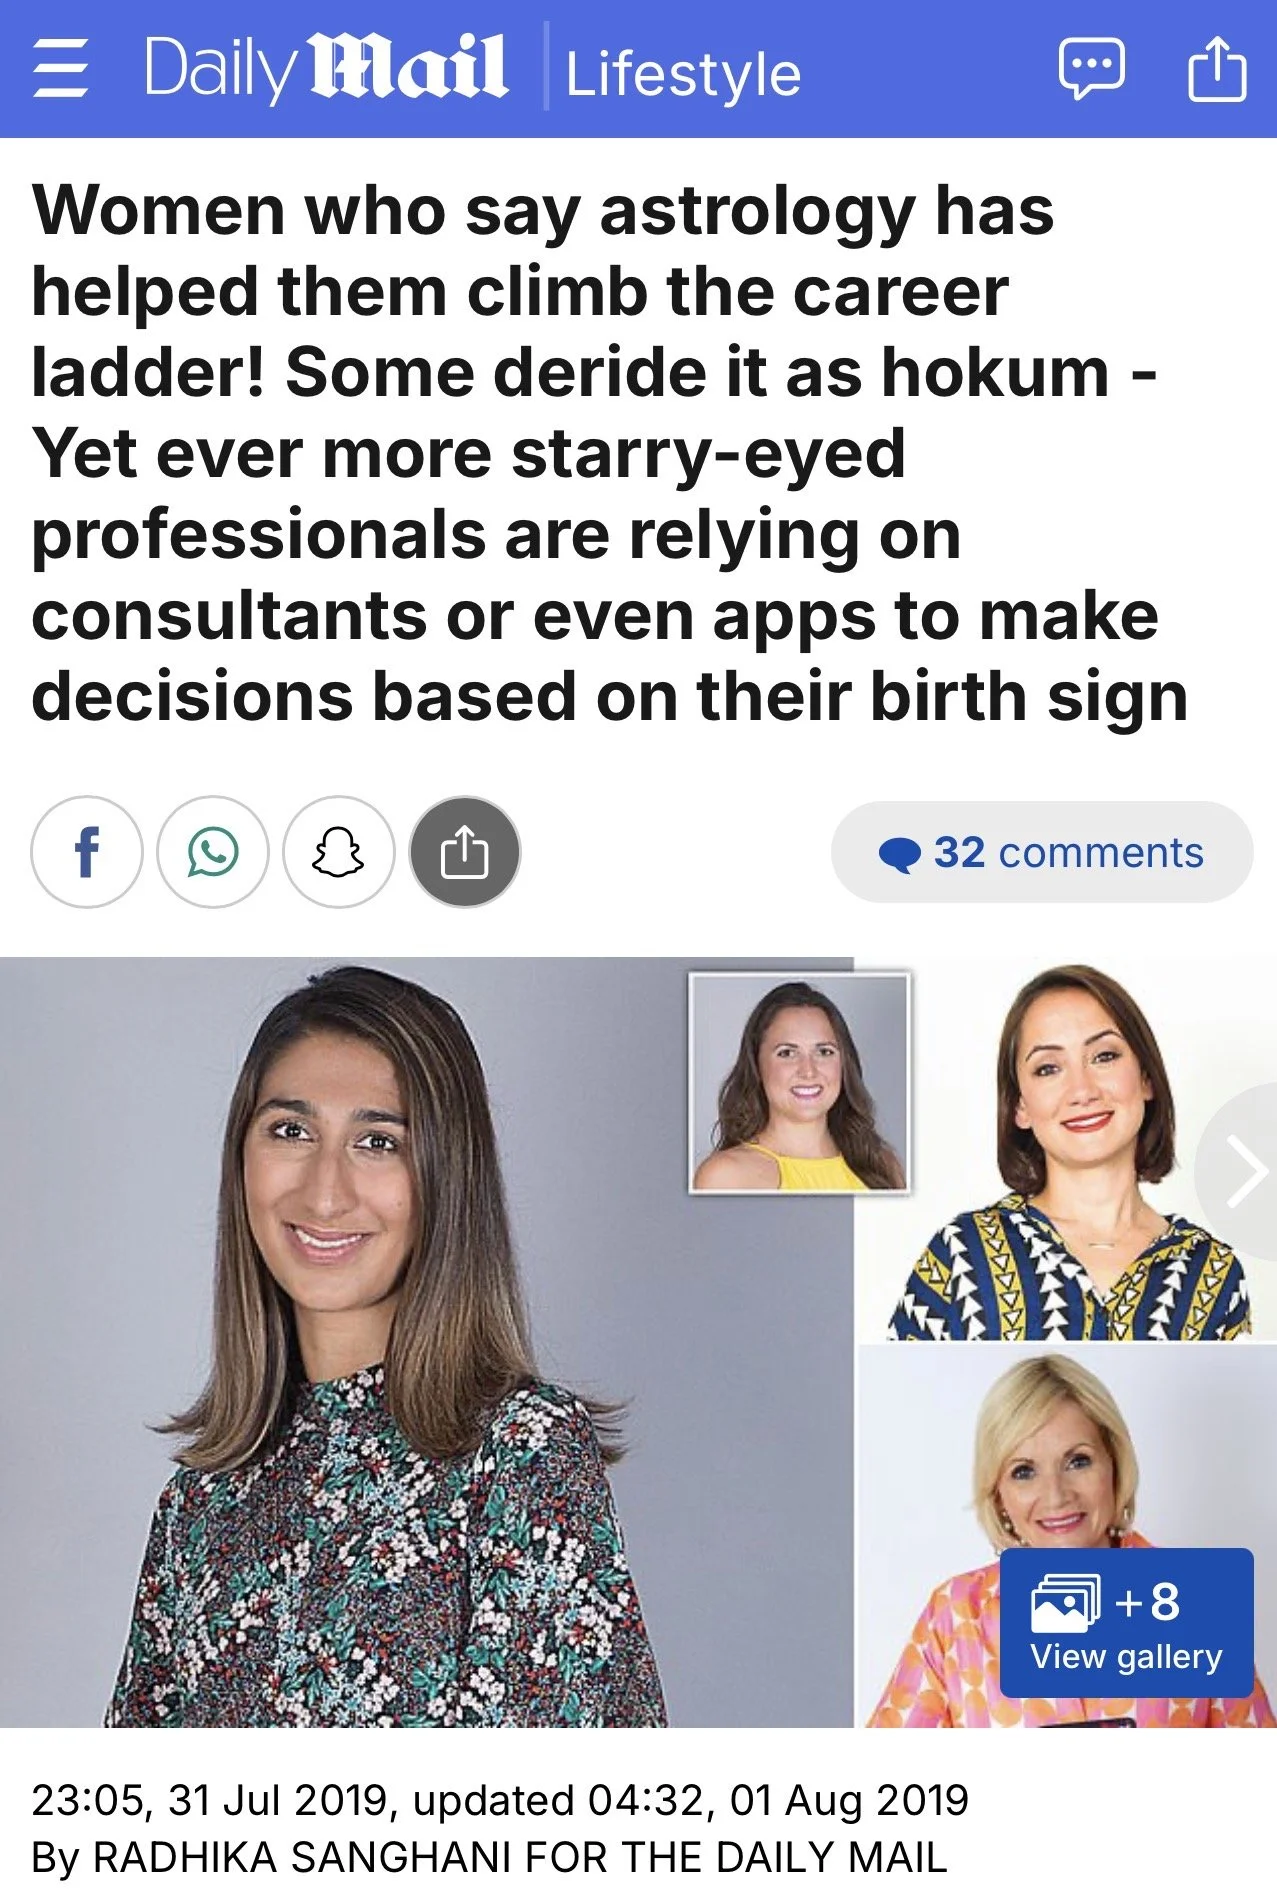The height and width of the screenshot is (1899, 1277).
Task: Open photo of woman in blue patterned top
Action: click(1068, 1150)
